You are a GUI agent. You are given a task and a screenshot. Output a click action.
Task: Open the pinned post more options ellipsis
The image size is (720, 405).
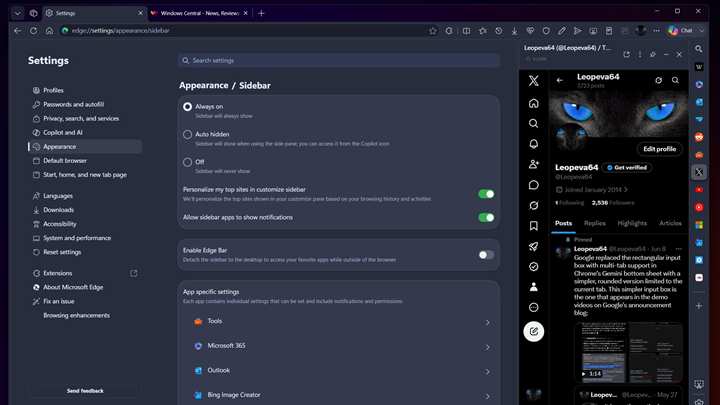679,249
